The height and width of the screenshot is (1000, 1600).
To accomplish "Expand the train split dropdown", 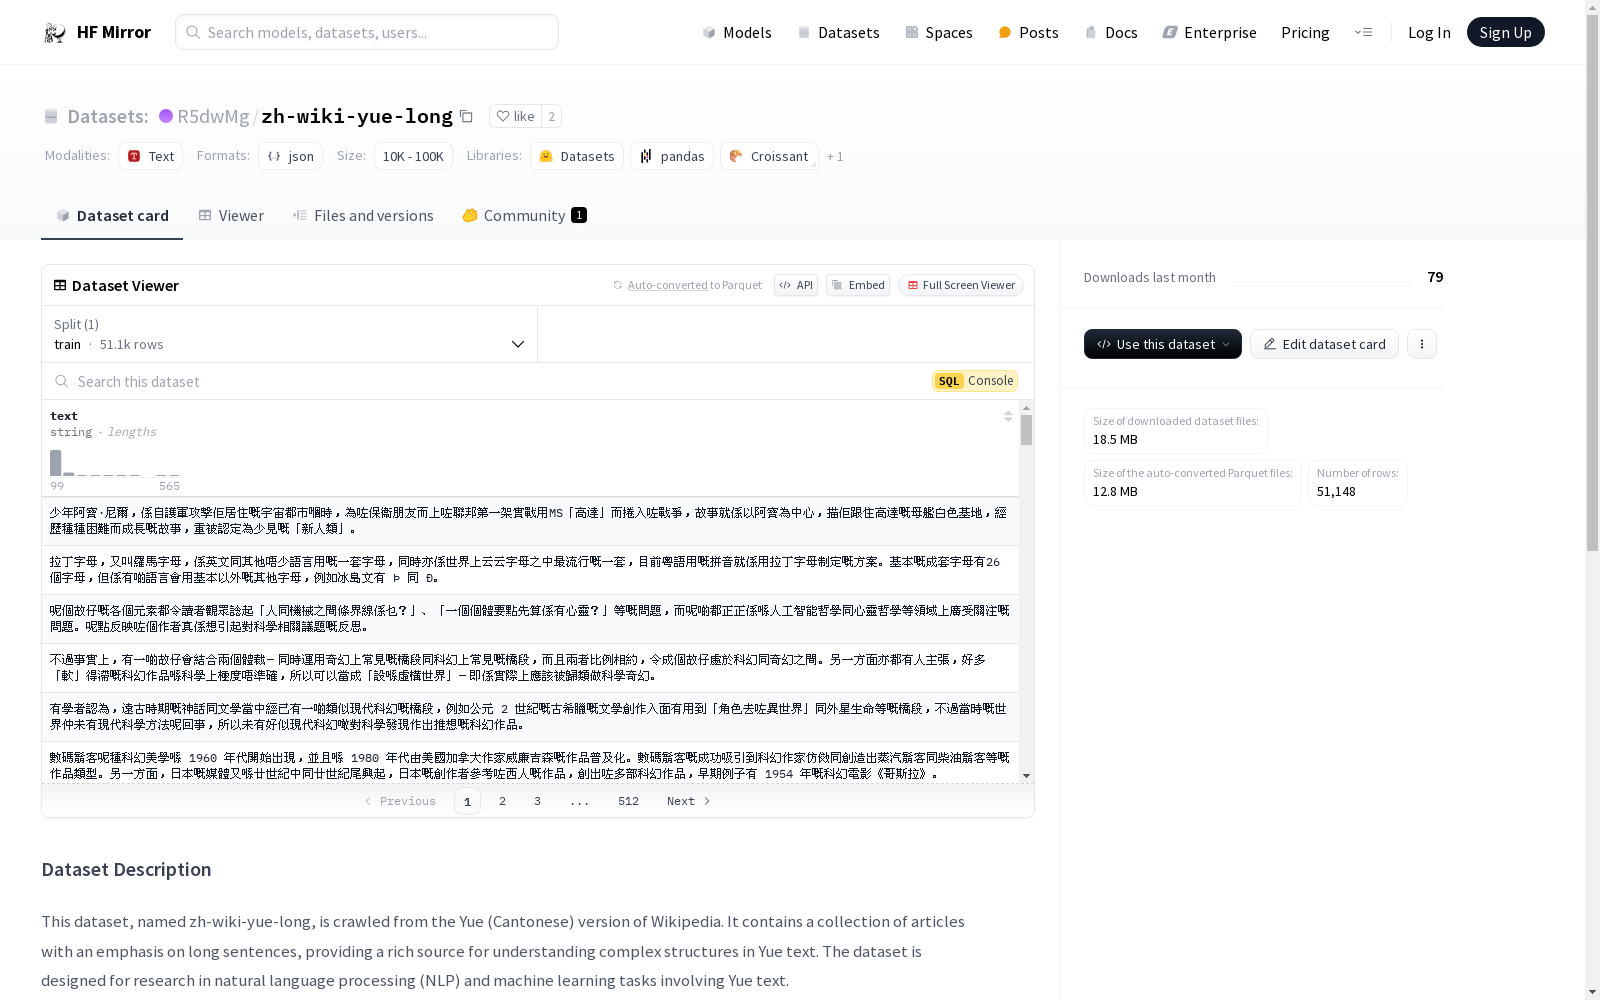I will 290,334.
